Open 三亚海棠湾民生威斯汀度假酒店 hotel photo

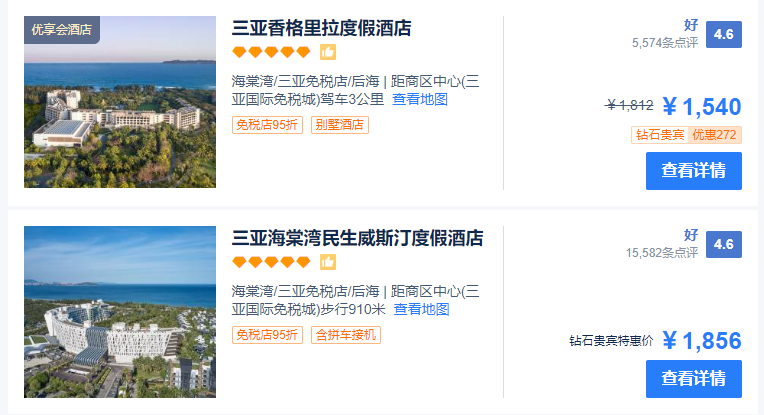(x=120, y=312)
